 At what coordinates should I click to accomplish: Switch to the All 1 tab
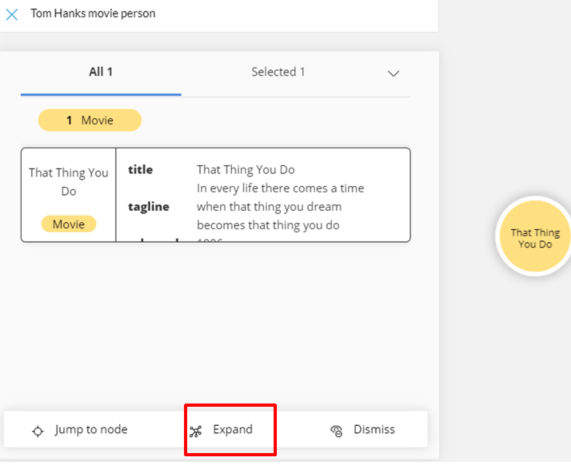click(x=101, y=72)
